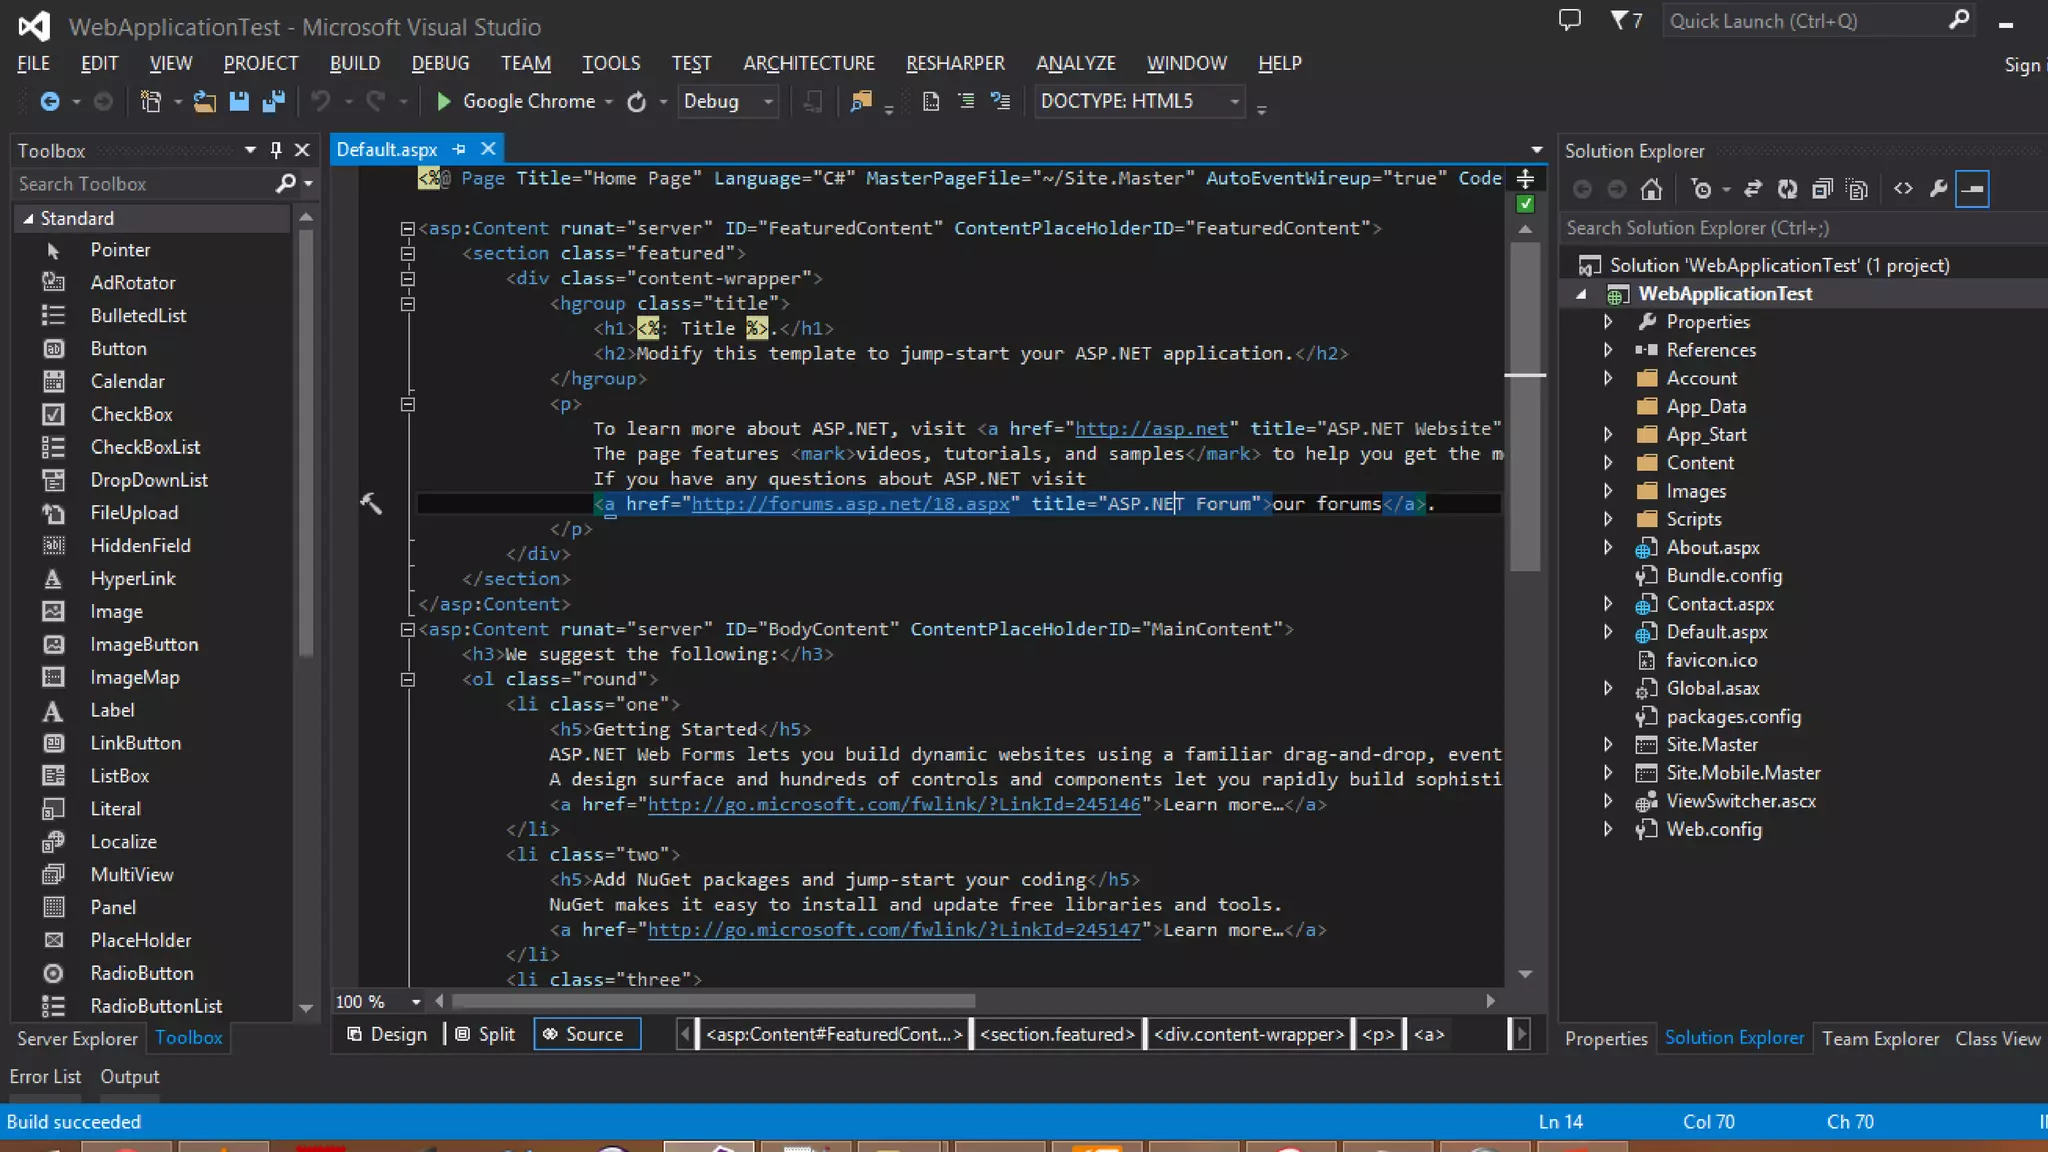Open the feedback speech-bubble icon in the title bar
Viewport: 2048px width, 1152px height.
(x=1570, y=20)
